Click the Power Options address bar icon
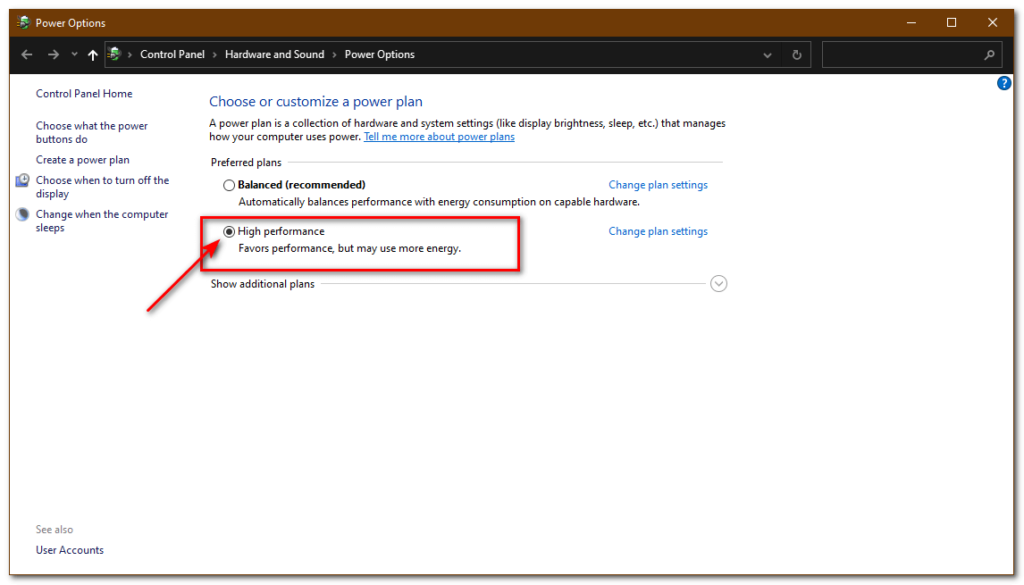The height and width of the screenshot is (585, 1024). 114,54
